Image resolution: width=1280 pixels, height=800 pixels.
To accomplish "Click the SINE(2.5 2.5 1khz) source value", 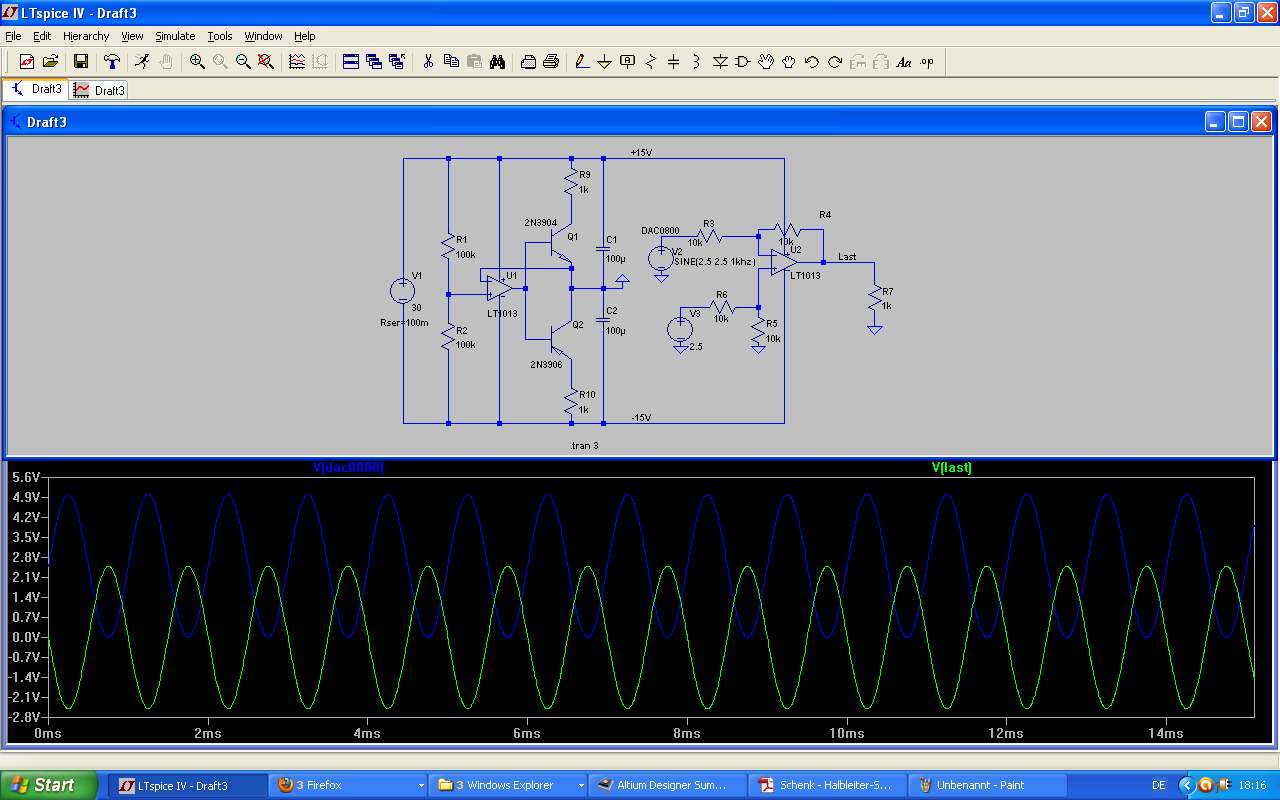I will [715, 261].
